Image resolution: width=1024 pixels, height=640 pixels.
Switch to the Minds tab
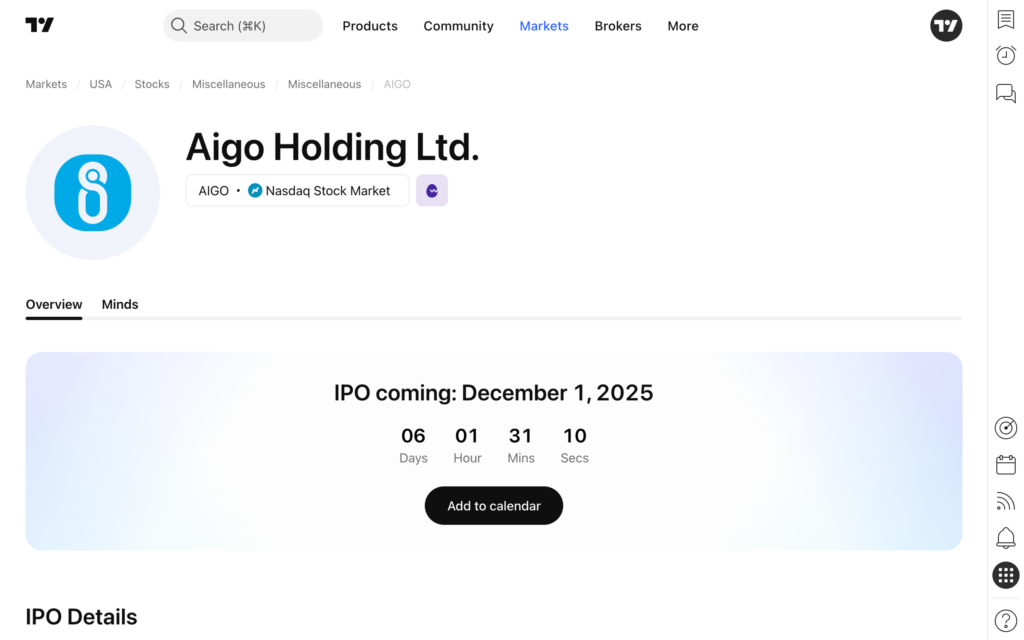(120, 304)
